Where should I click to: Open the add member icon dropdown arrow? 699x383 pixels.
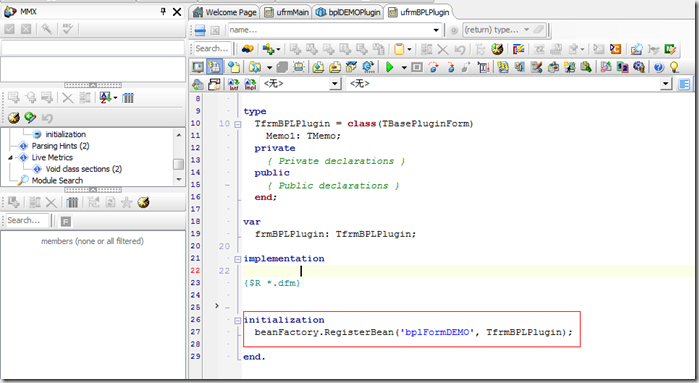coord(278,49)
